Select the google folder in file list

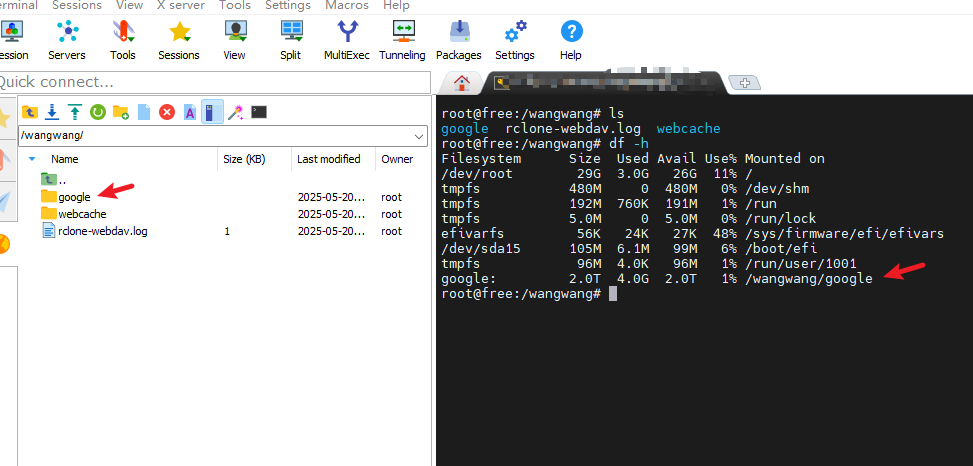coord(74,197)
